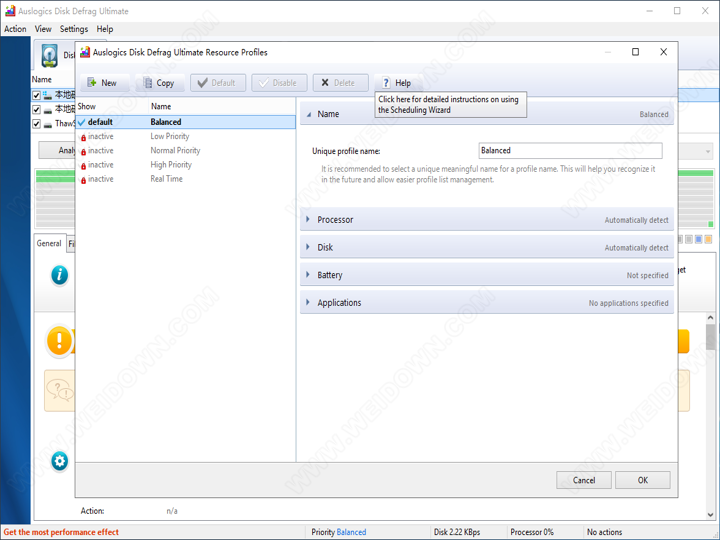Click the orange cluster map legend square
The height and width of the screenshot is (540, 720).
click(x=709, y=239)
